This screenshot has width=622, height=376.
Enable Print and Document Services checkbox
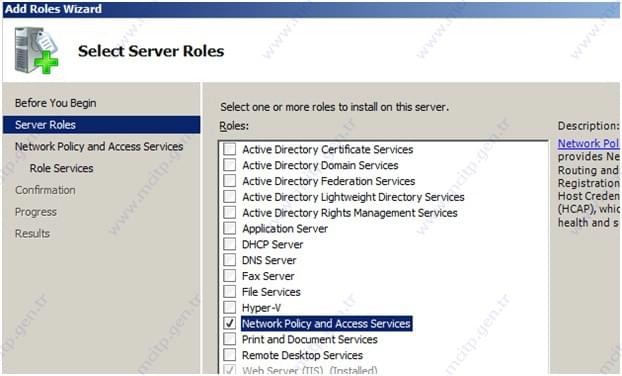[x=229, y=339]
